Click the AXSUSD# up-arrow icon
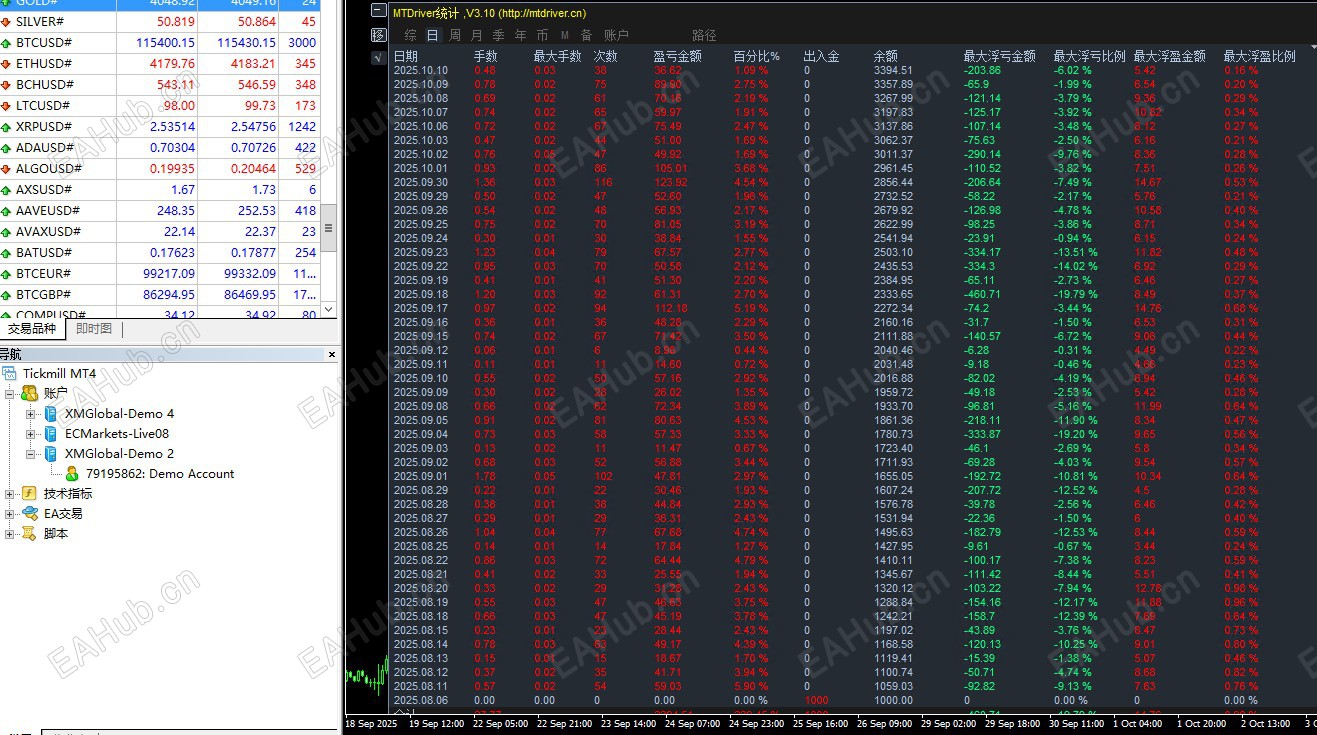Viewport: 1317px width, 735px height. pyautogui.click(x=7, y=190)
